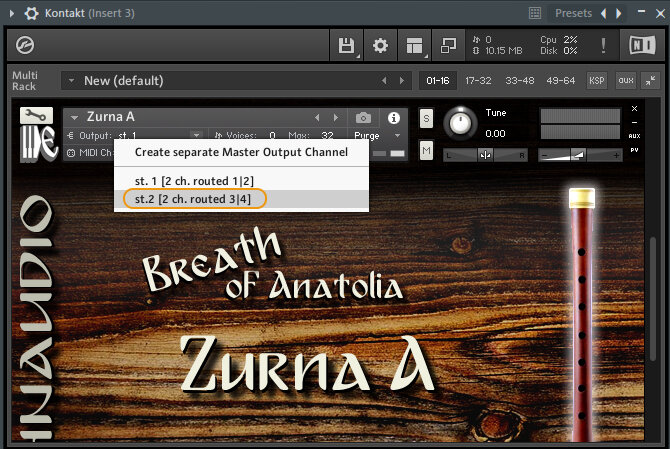
Task: Show the instrument info icon
Action: pyautogui.click(x=394, y=117)
